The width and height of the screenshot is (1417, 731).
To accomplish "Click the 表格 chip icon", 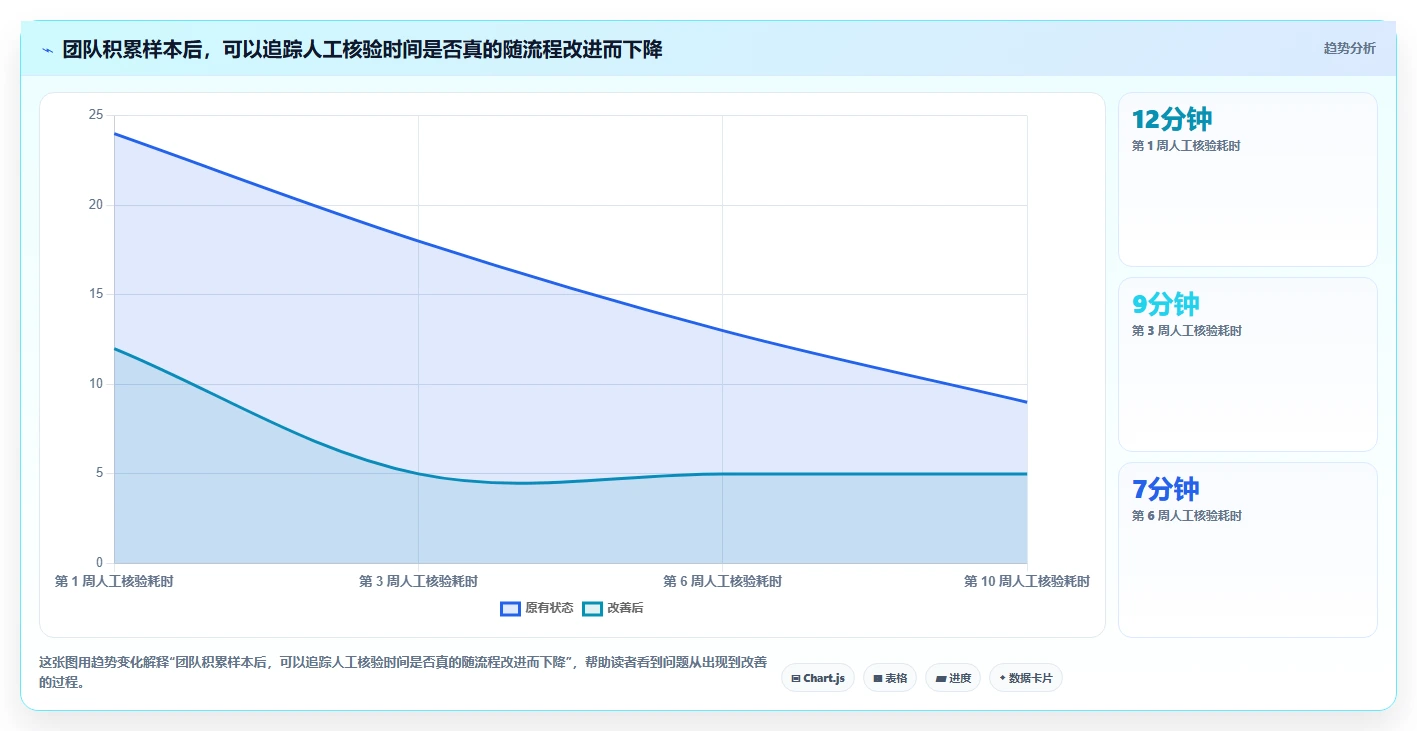I will (x=877, y=678).
